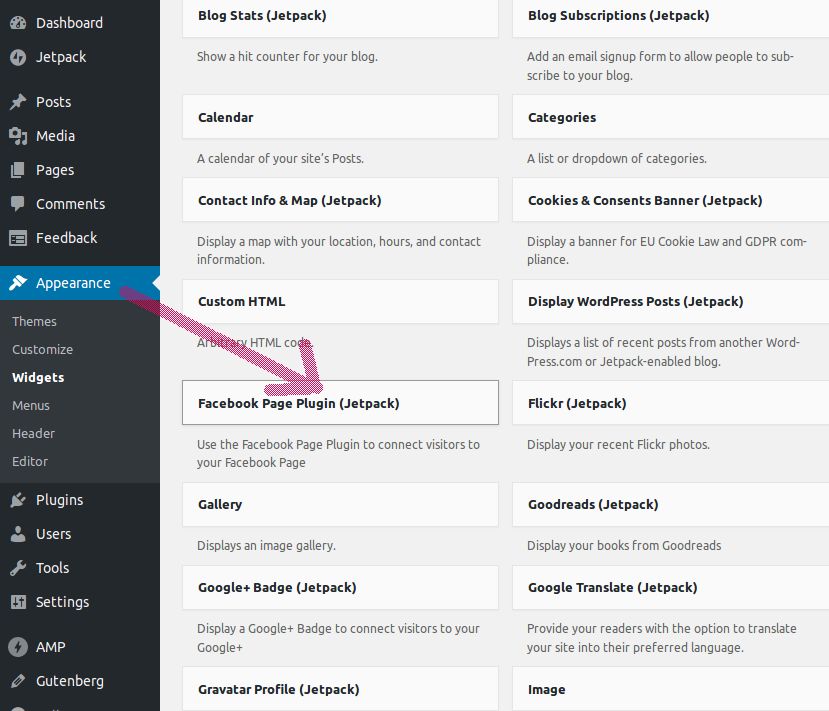Select the Facebook Page Plugin (Jetpack) widget
The width and height of the screenshot is (829, 711).
pyautogui.click(x=340, y=403)
